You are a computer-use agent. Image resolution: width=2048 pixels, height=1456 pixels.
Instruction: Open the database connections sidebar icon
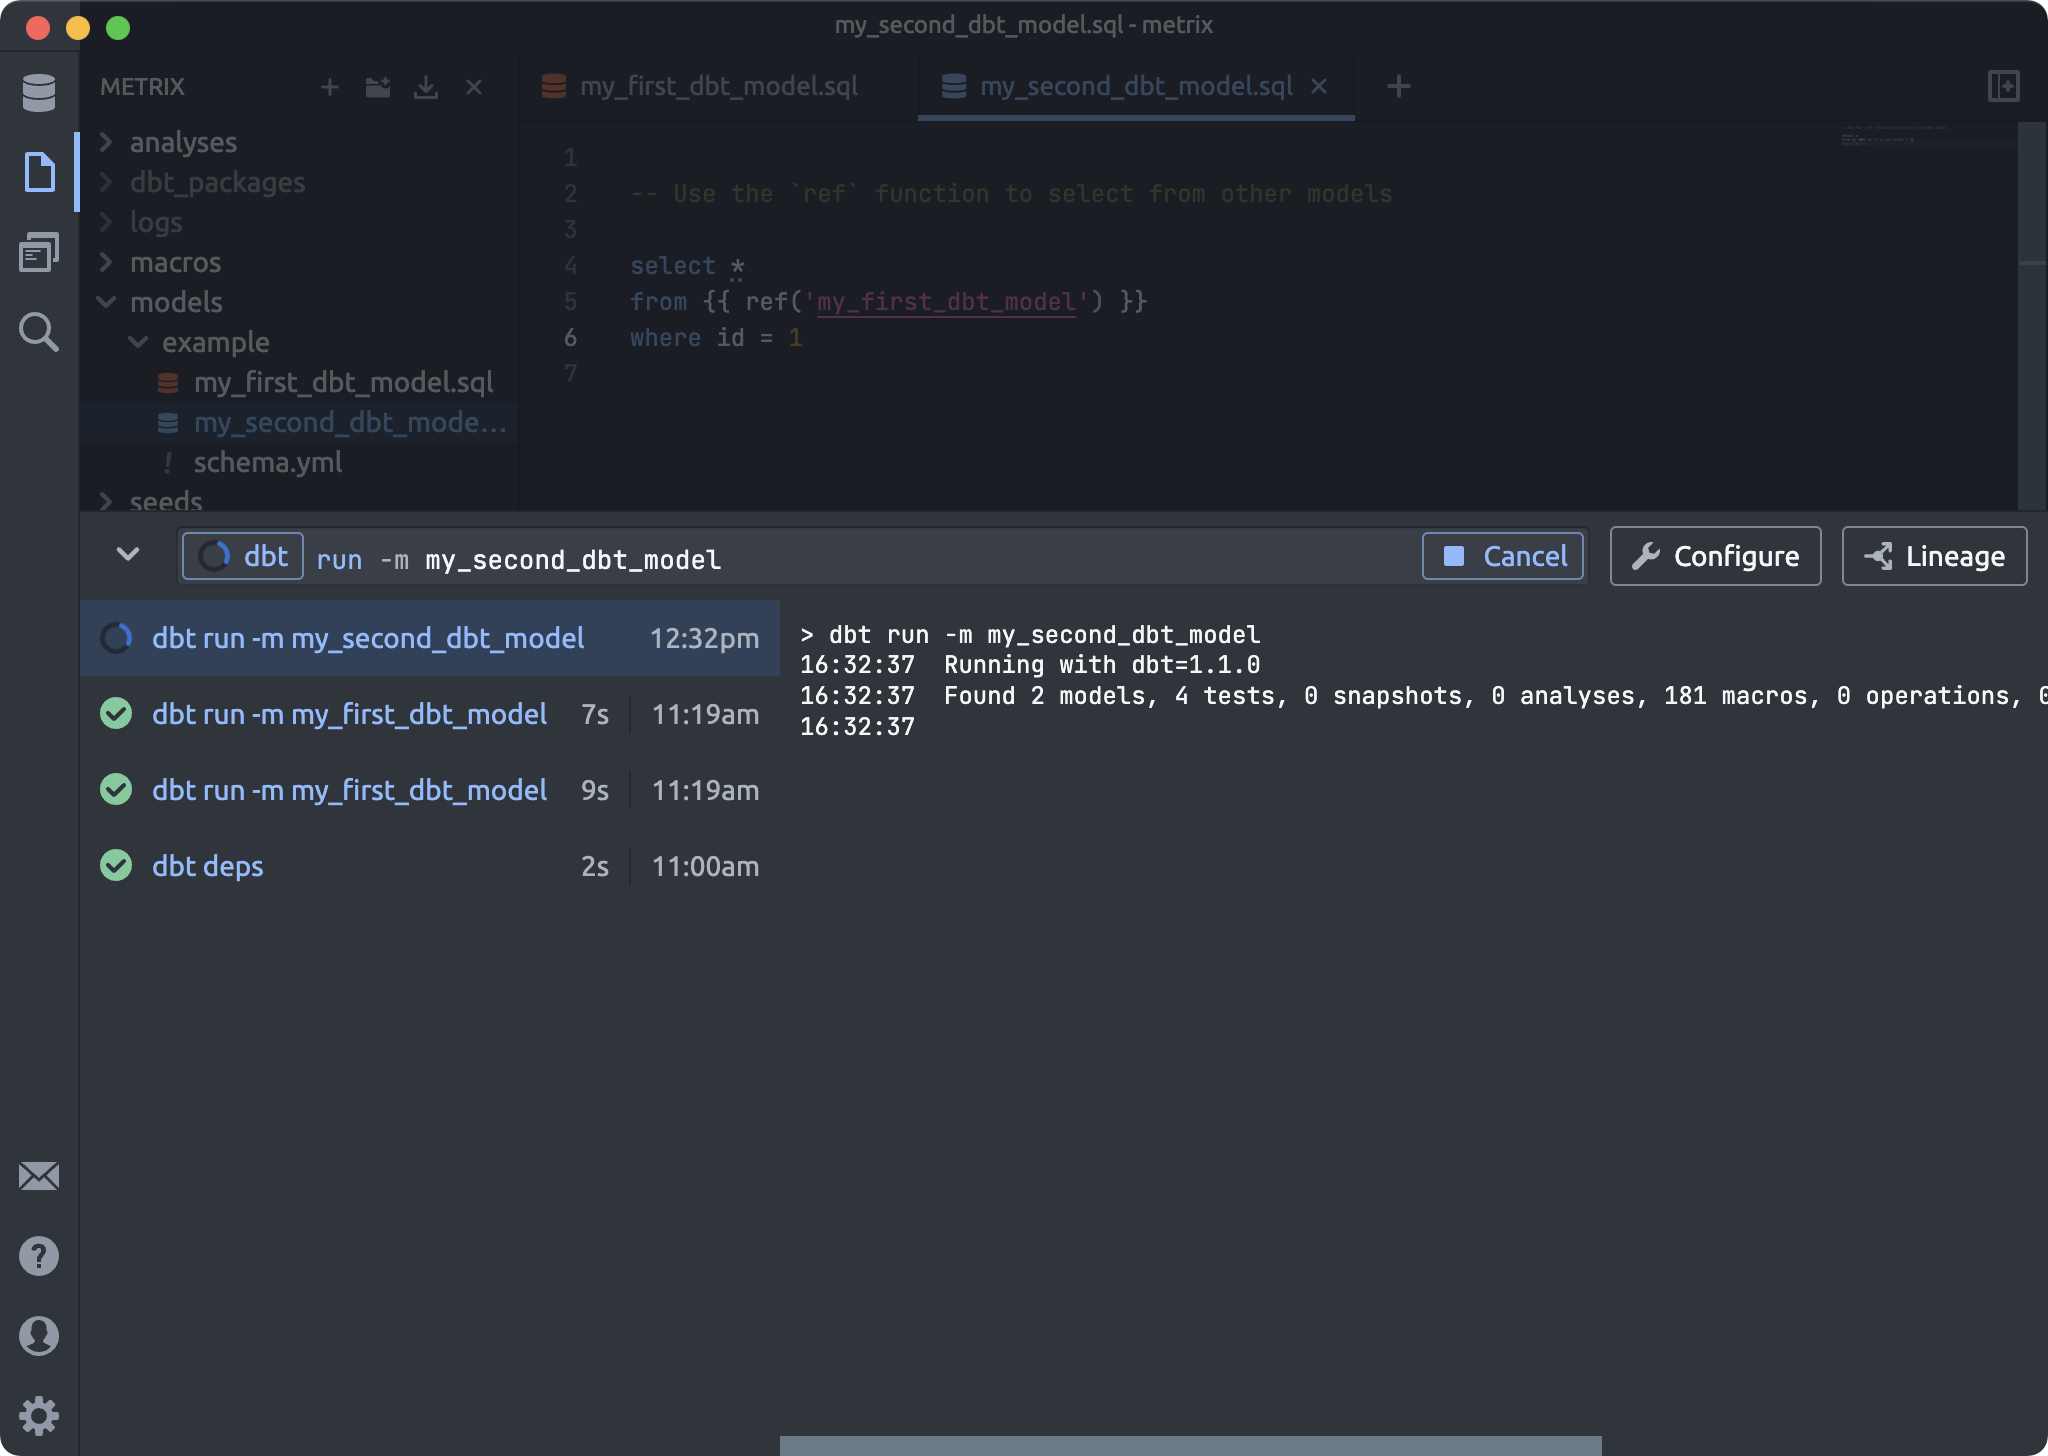(39, 92)
